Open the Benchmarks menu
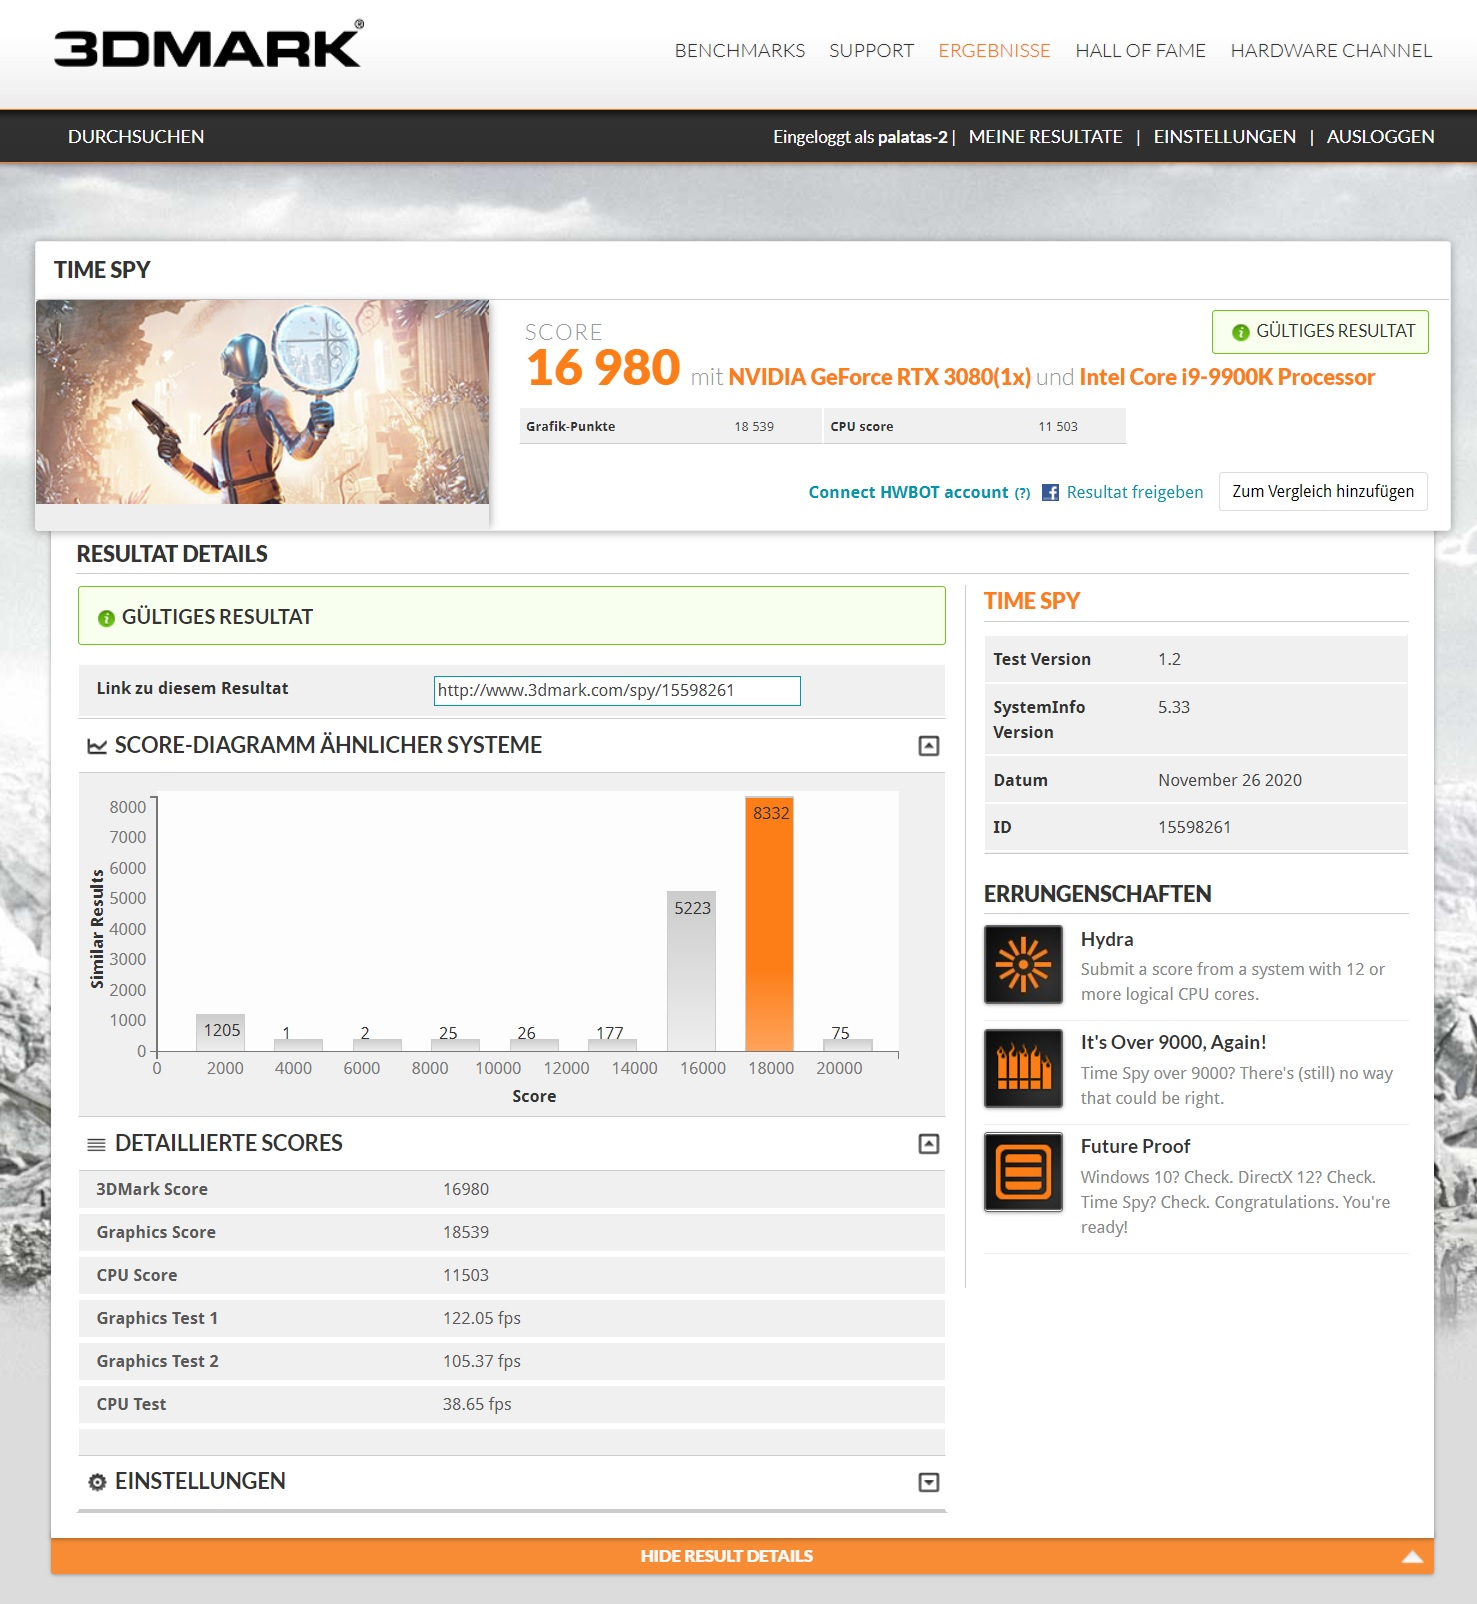 pyautogui.click(x=739, y=51)
